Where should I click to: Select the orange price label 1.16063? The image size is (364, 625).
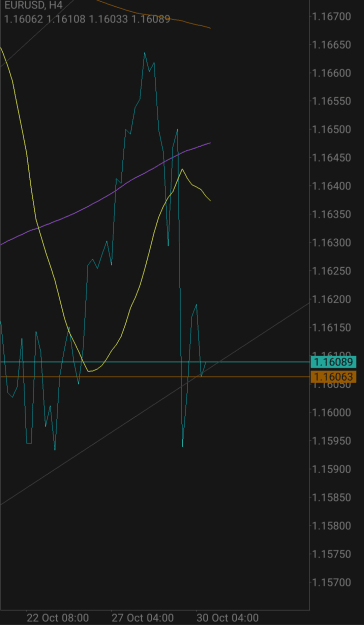pyautogui.click(x=333, y=377)
